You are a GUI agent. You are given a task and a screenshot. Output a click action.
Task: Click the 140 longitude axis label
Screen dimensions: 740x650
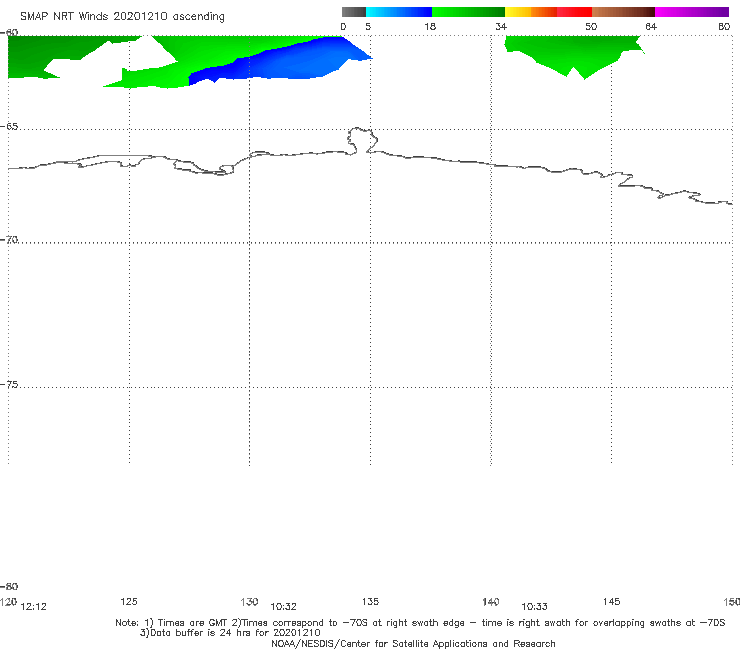(491, 602)
